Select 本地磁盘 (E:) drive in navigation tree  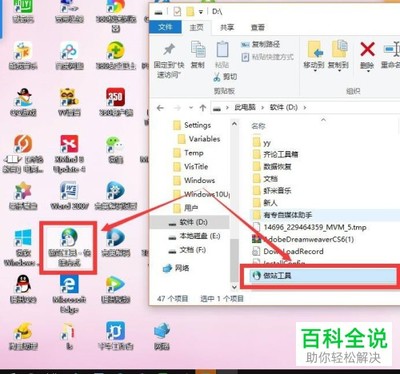point(195,236)
